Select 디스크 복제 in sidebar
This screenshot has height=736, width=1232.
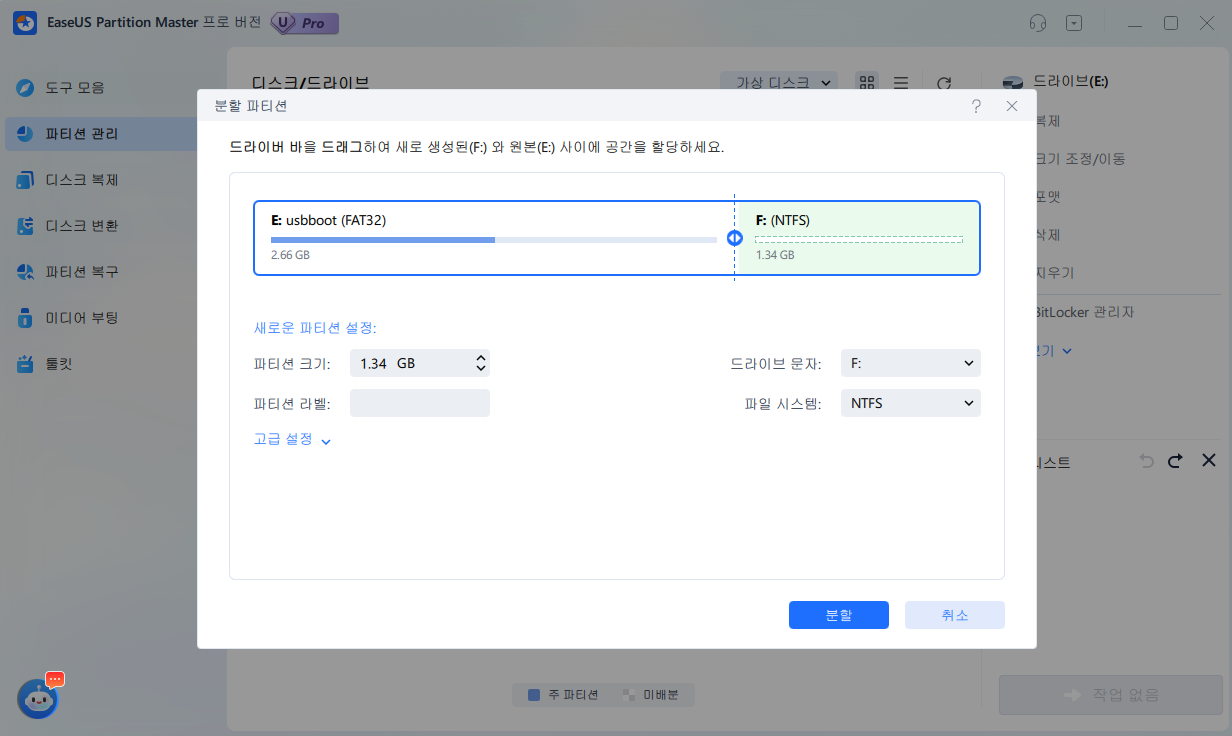(x=82, y=180)
